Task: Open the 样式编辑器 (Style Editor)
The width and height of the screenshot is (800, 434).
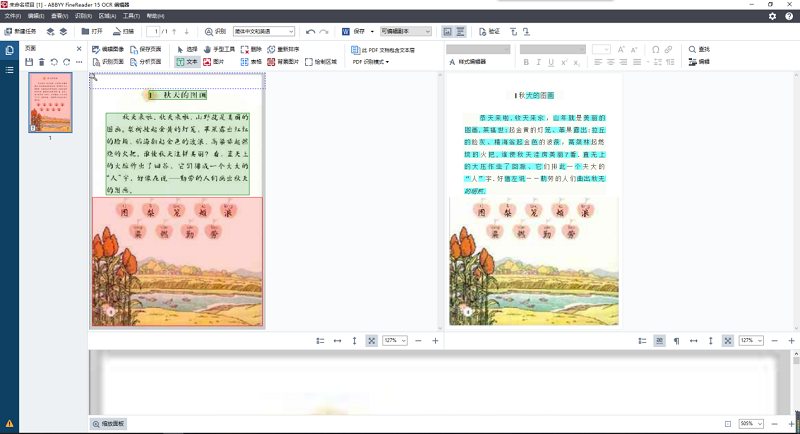Action: [467, 62]
